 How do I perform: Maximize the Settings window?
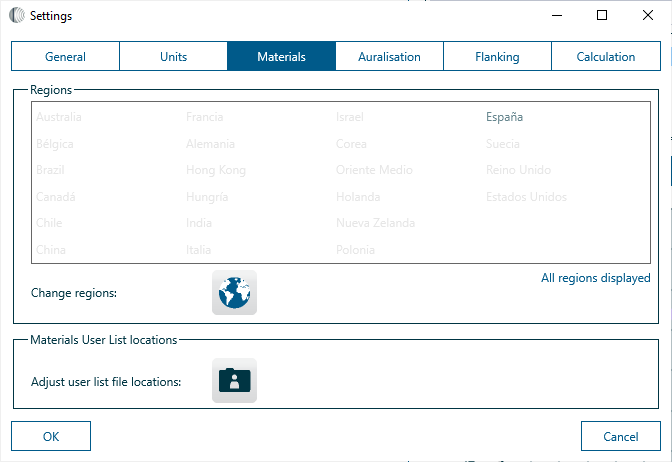pyautogui.click(x=602, y=15)
